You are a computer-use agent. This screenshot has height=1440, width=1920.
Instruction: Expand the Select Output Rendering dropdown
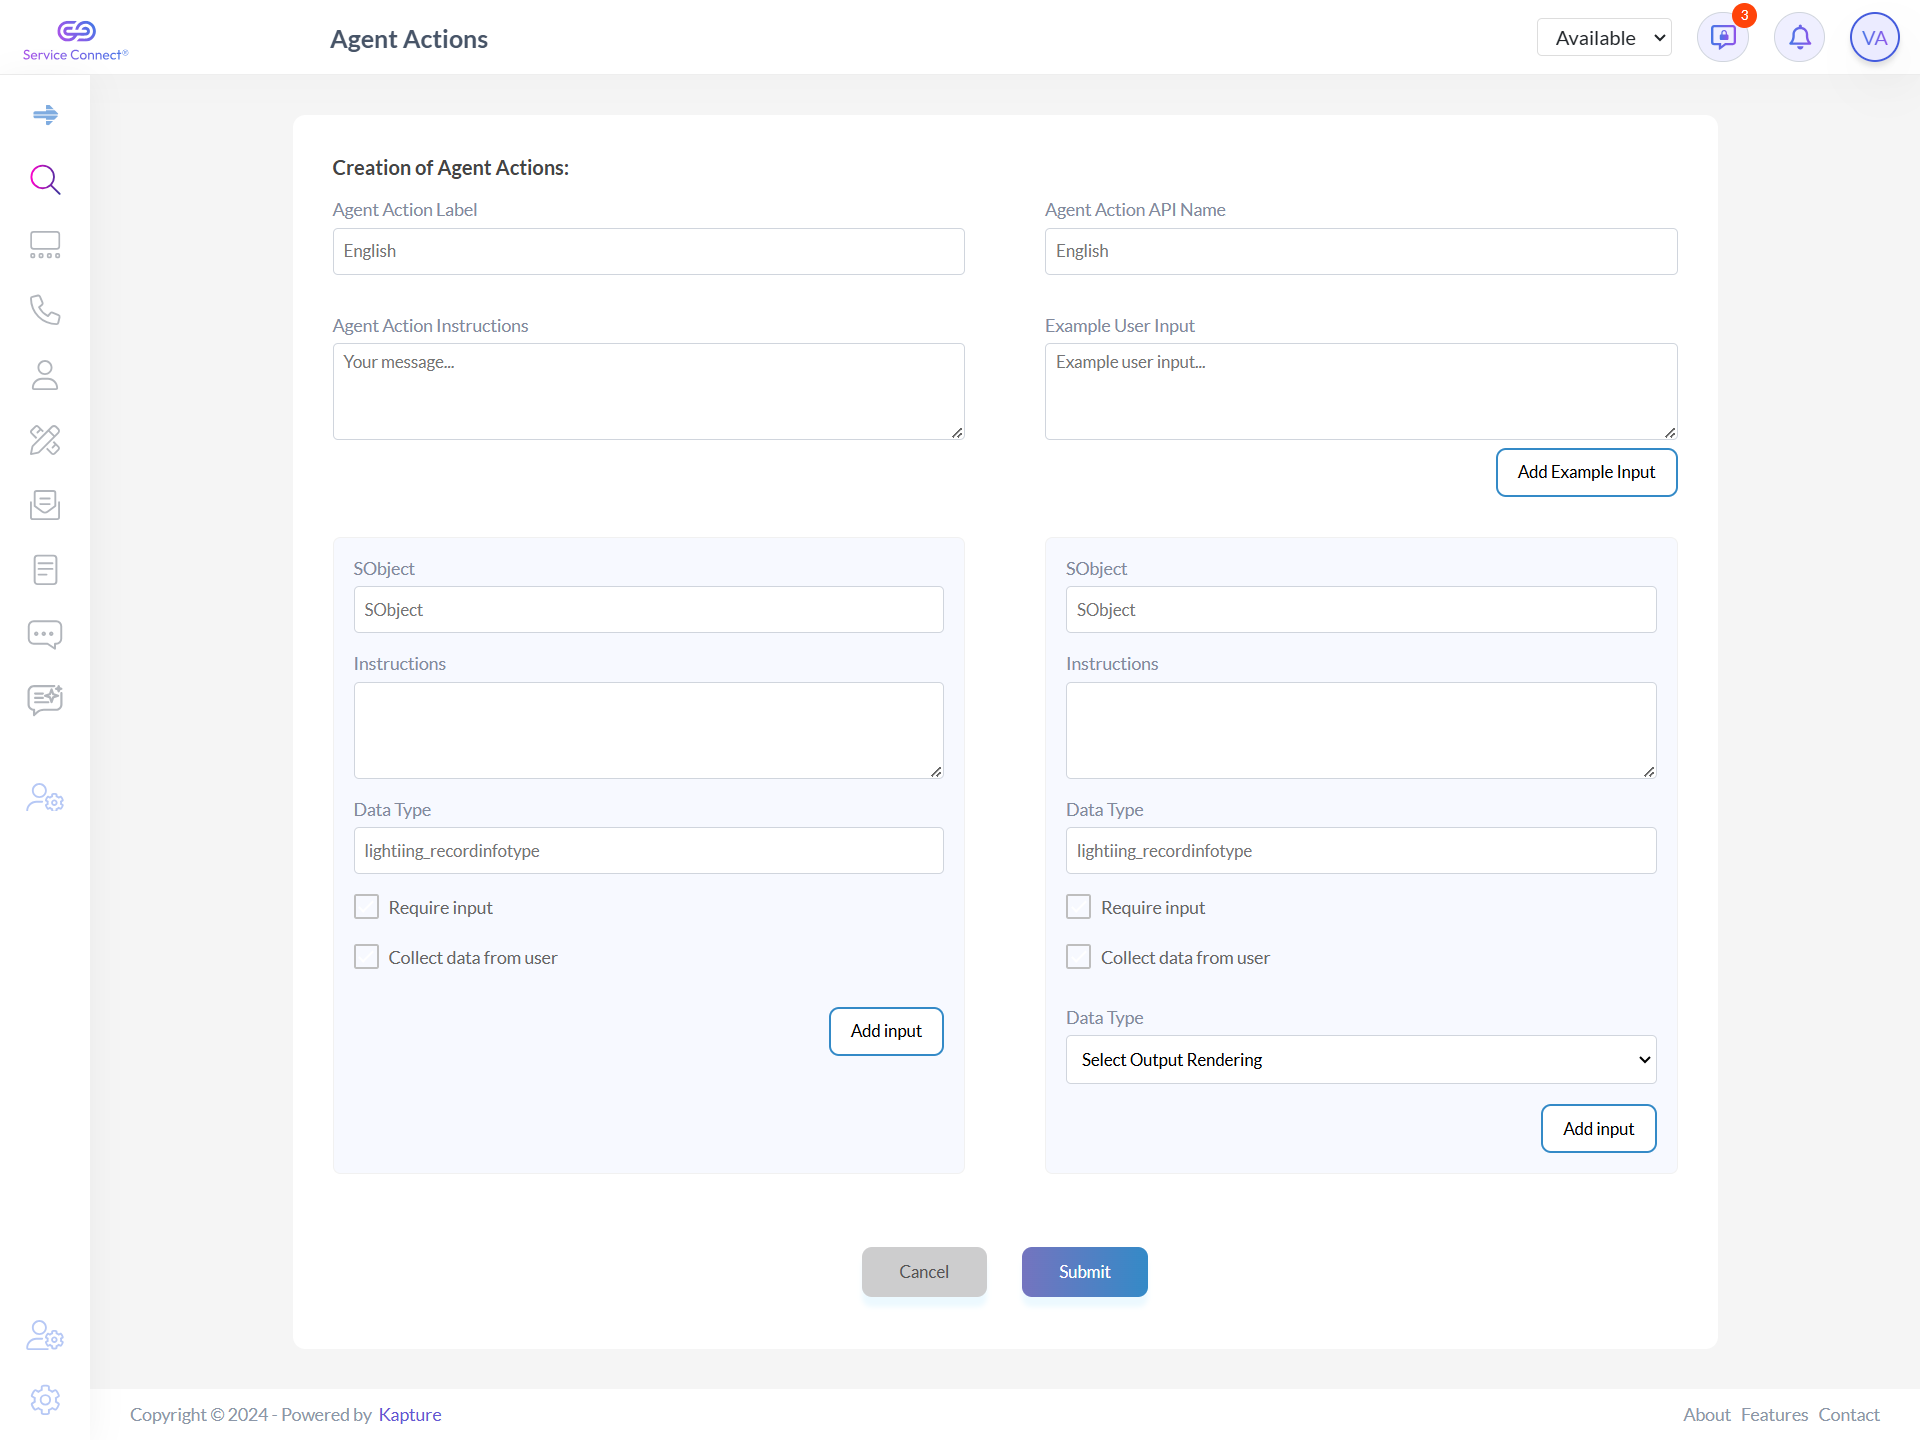1360,1060
